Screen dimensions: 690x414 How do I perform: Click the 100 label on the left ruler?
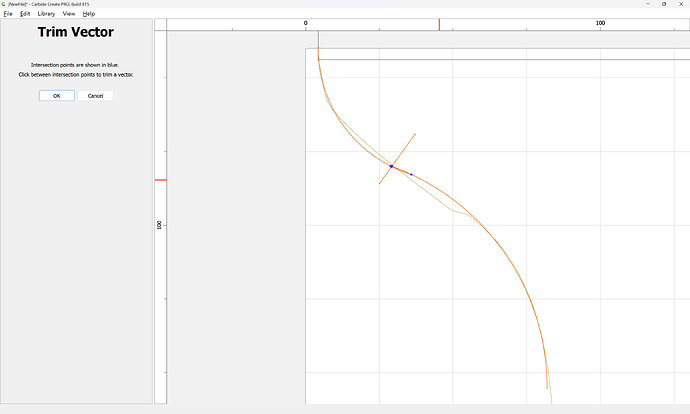tap(159, 225)
